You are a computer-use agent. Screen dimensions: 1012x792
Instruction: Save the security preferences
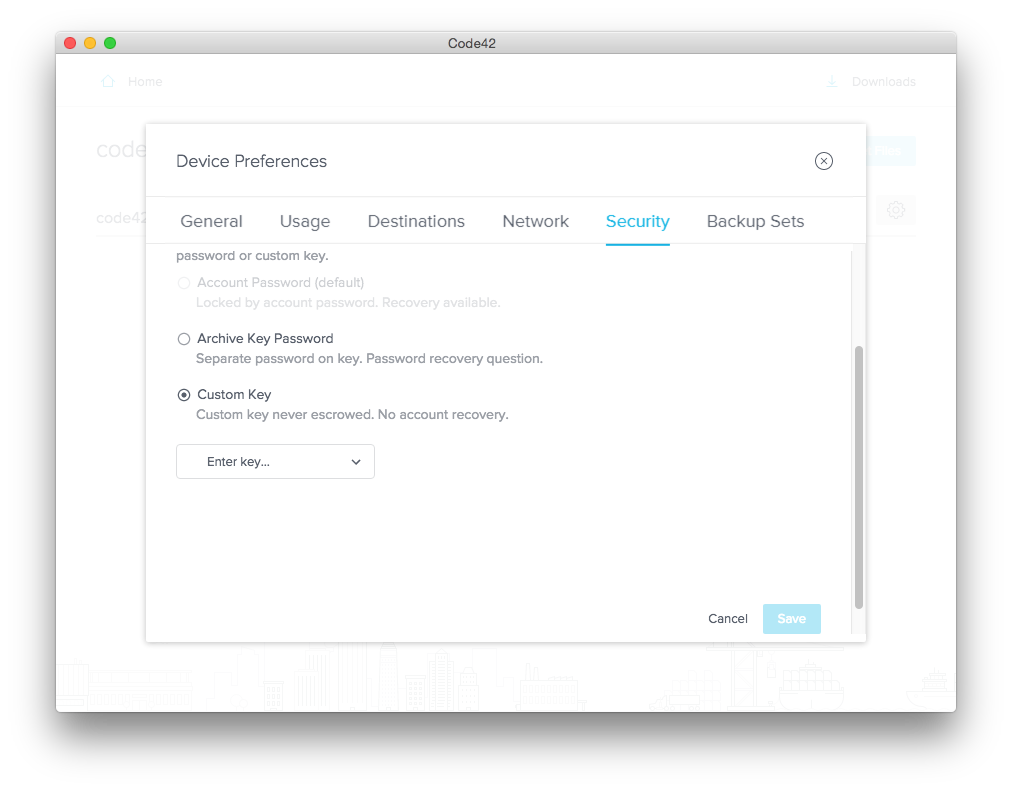tap(791, 618)
